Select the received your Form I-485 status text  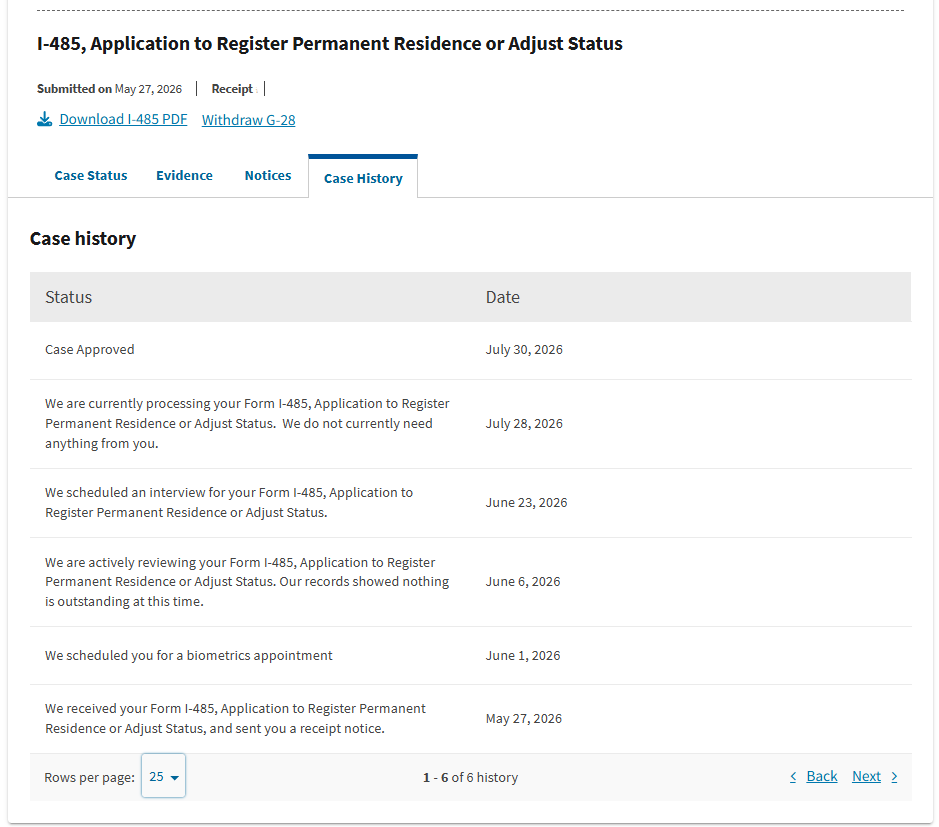click(x=235, y=718)
